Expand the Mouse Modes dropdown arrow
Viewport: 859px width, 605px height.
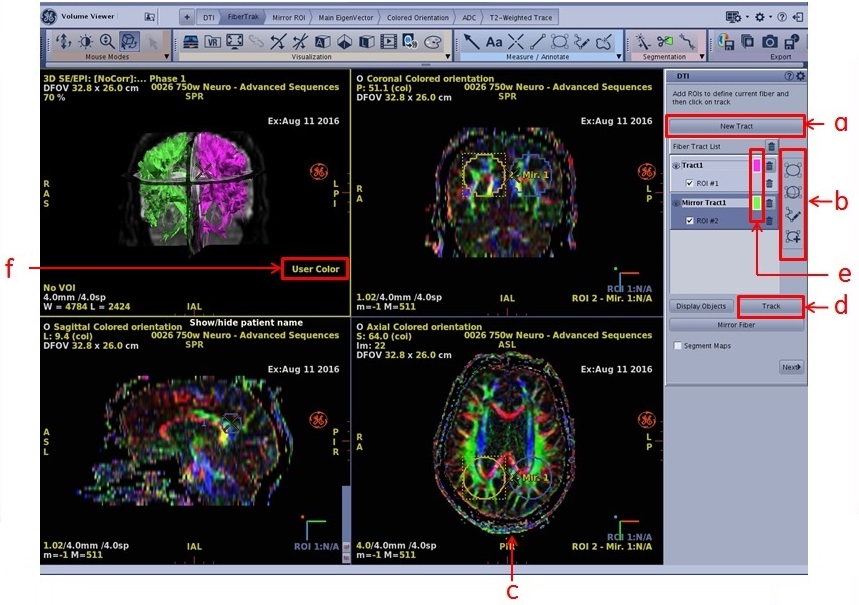click(x=166, y=58)
